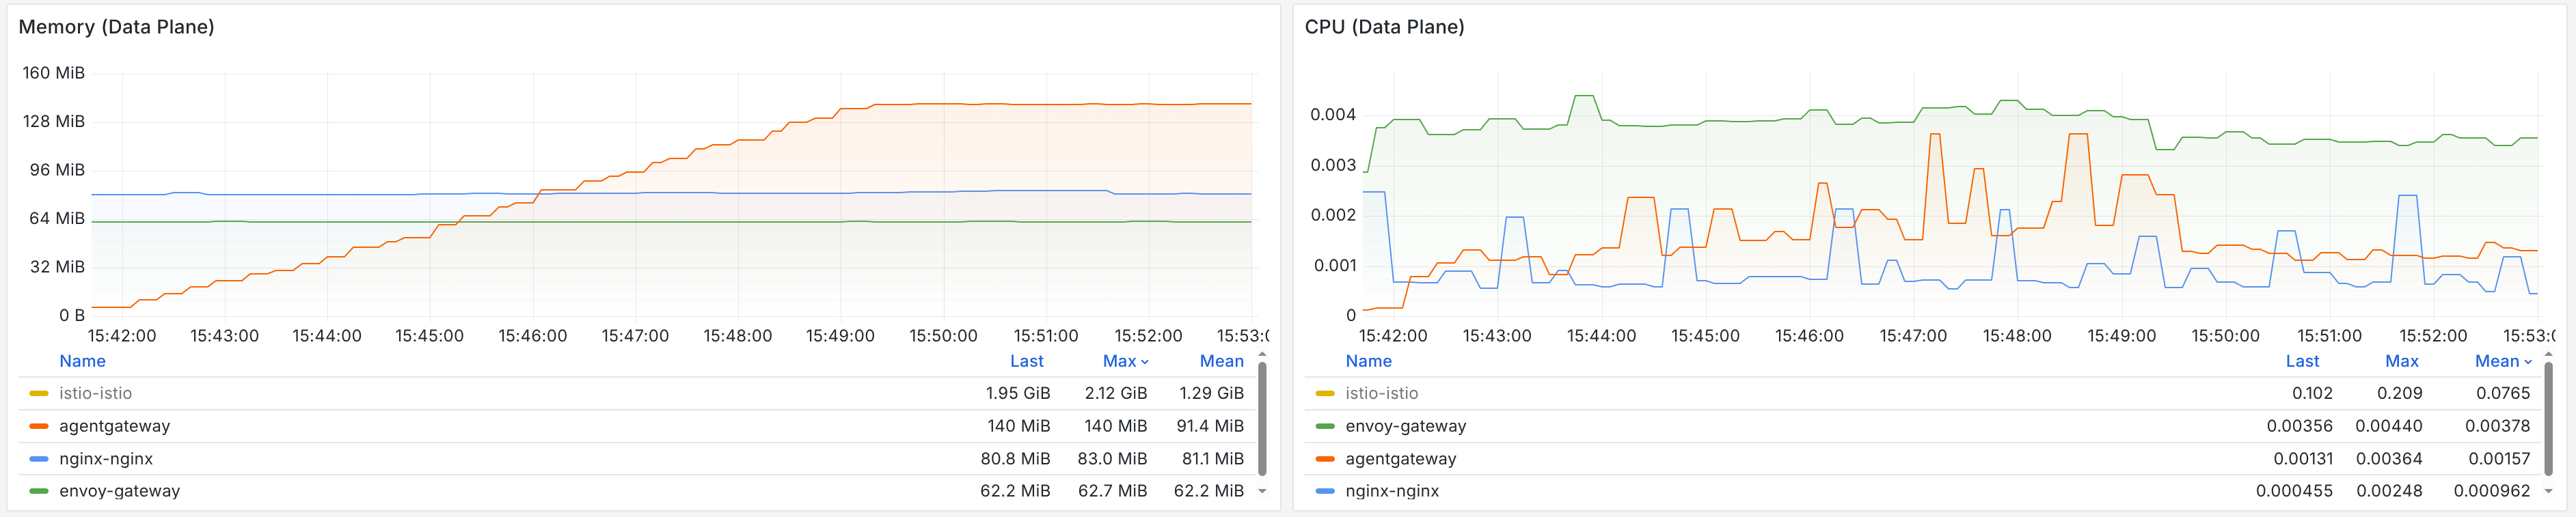
Task: Click the orange agentgateway color marker in CPU legend
Action: coord(1325,458)
